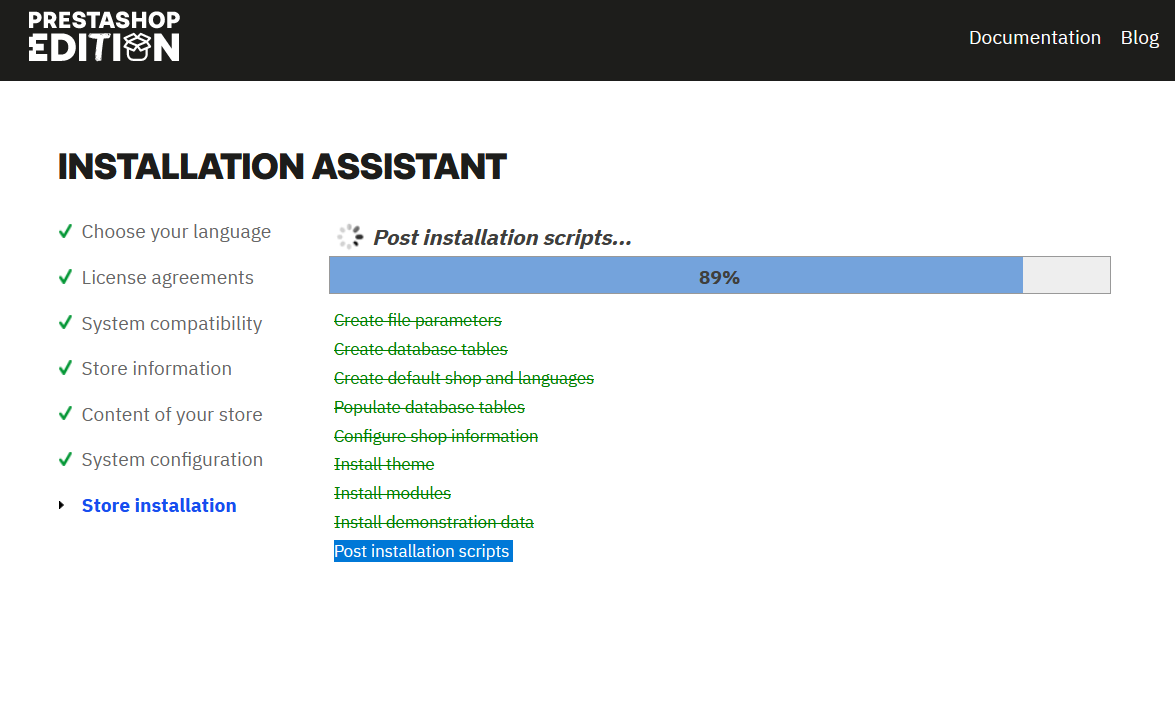Click Install demonstration data task

pos(433,523)
